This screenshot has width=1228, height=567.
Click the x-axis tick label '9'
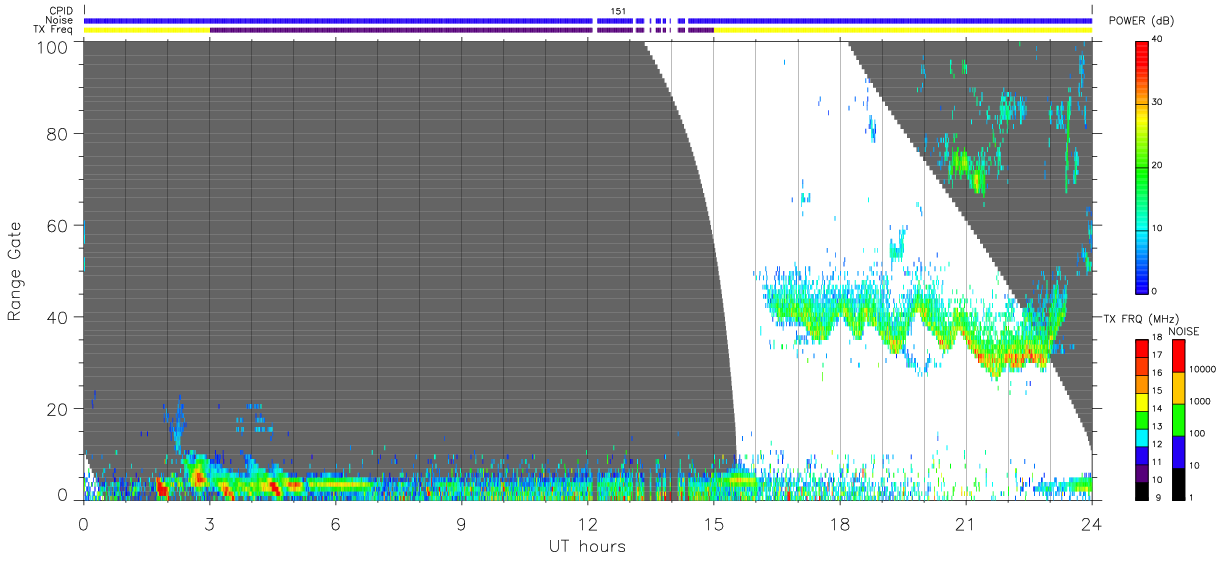coord(461,522)
